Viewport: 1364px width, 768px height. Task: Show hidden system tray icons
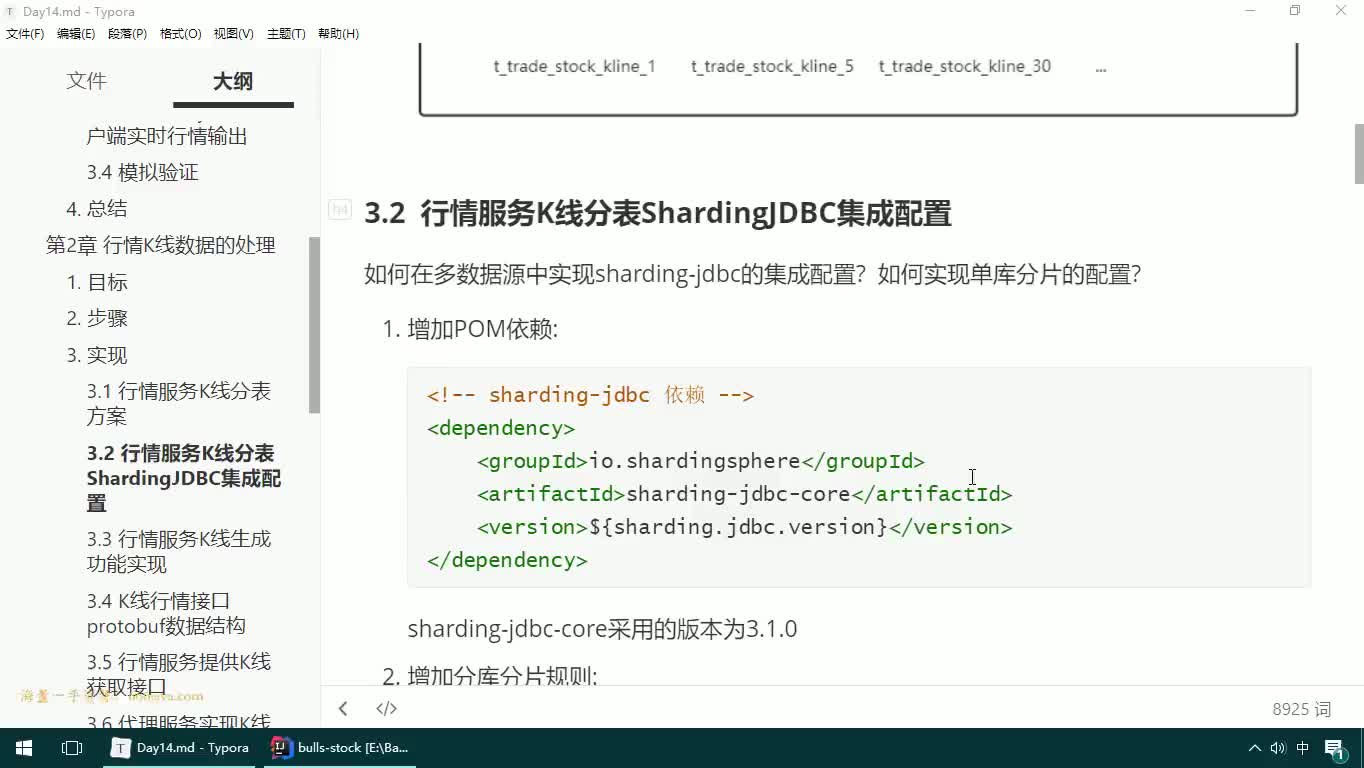1255,748
